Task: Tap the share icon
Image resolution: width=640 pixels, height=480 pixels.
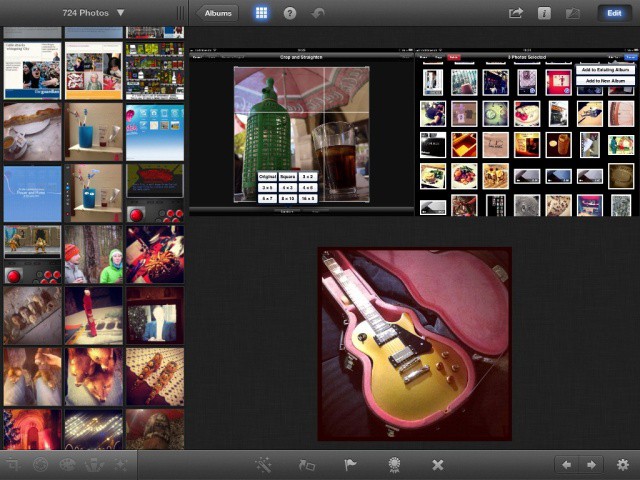Action: click(x=516, y=13)
